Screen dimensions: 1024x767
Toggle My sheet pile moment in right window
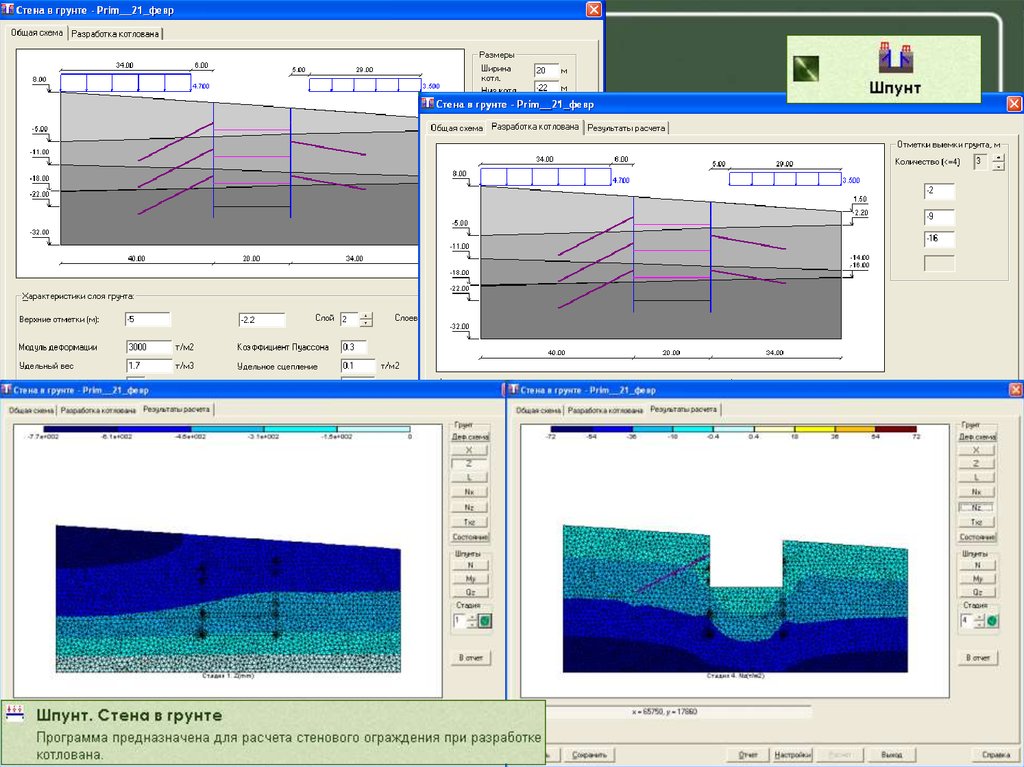tap(976, 579)
